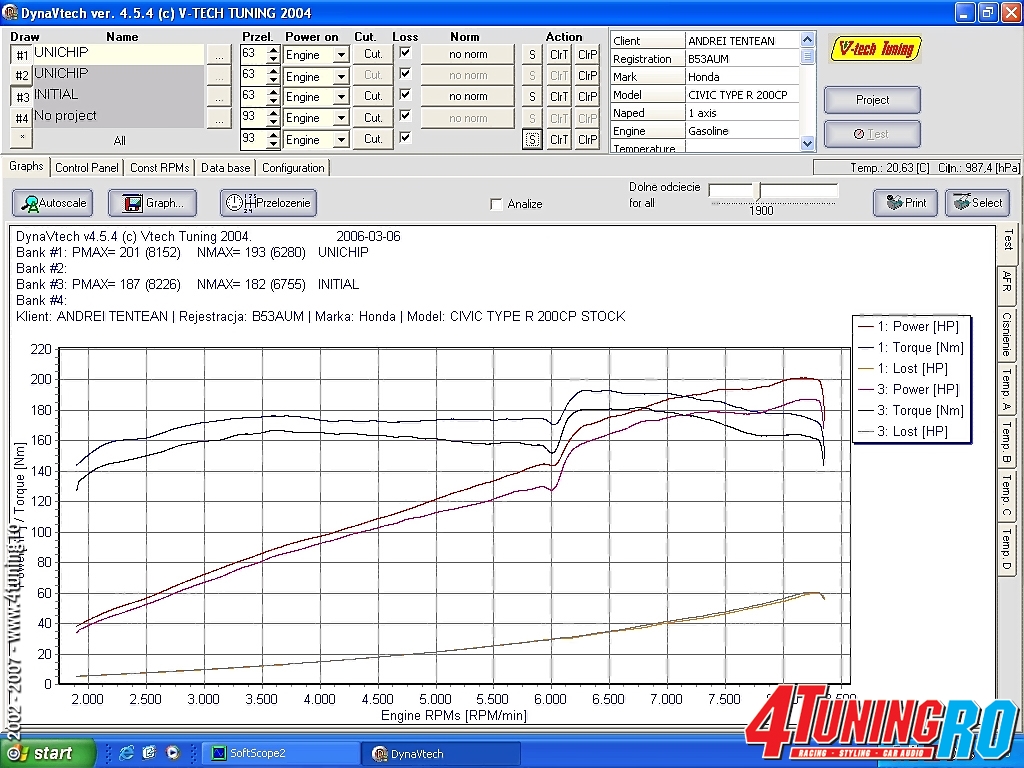The width and height of the screenshot is (1024, 768).
Task: Click the Project button
Action: tap(872, 100)
